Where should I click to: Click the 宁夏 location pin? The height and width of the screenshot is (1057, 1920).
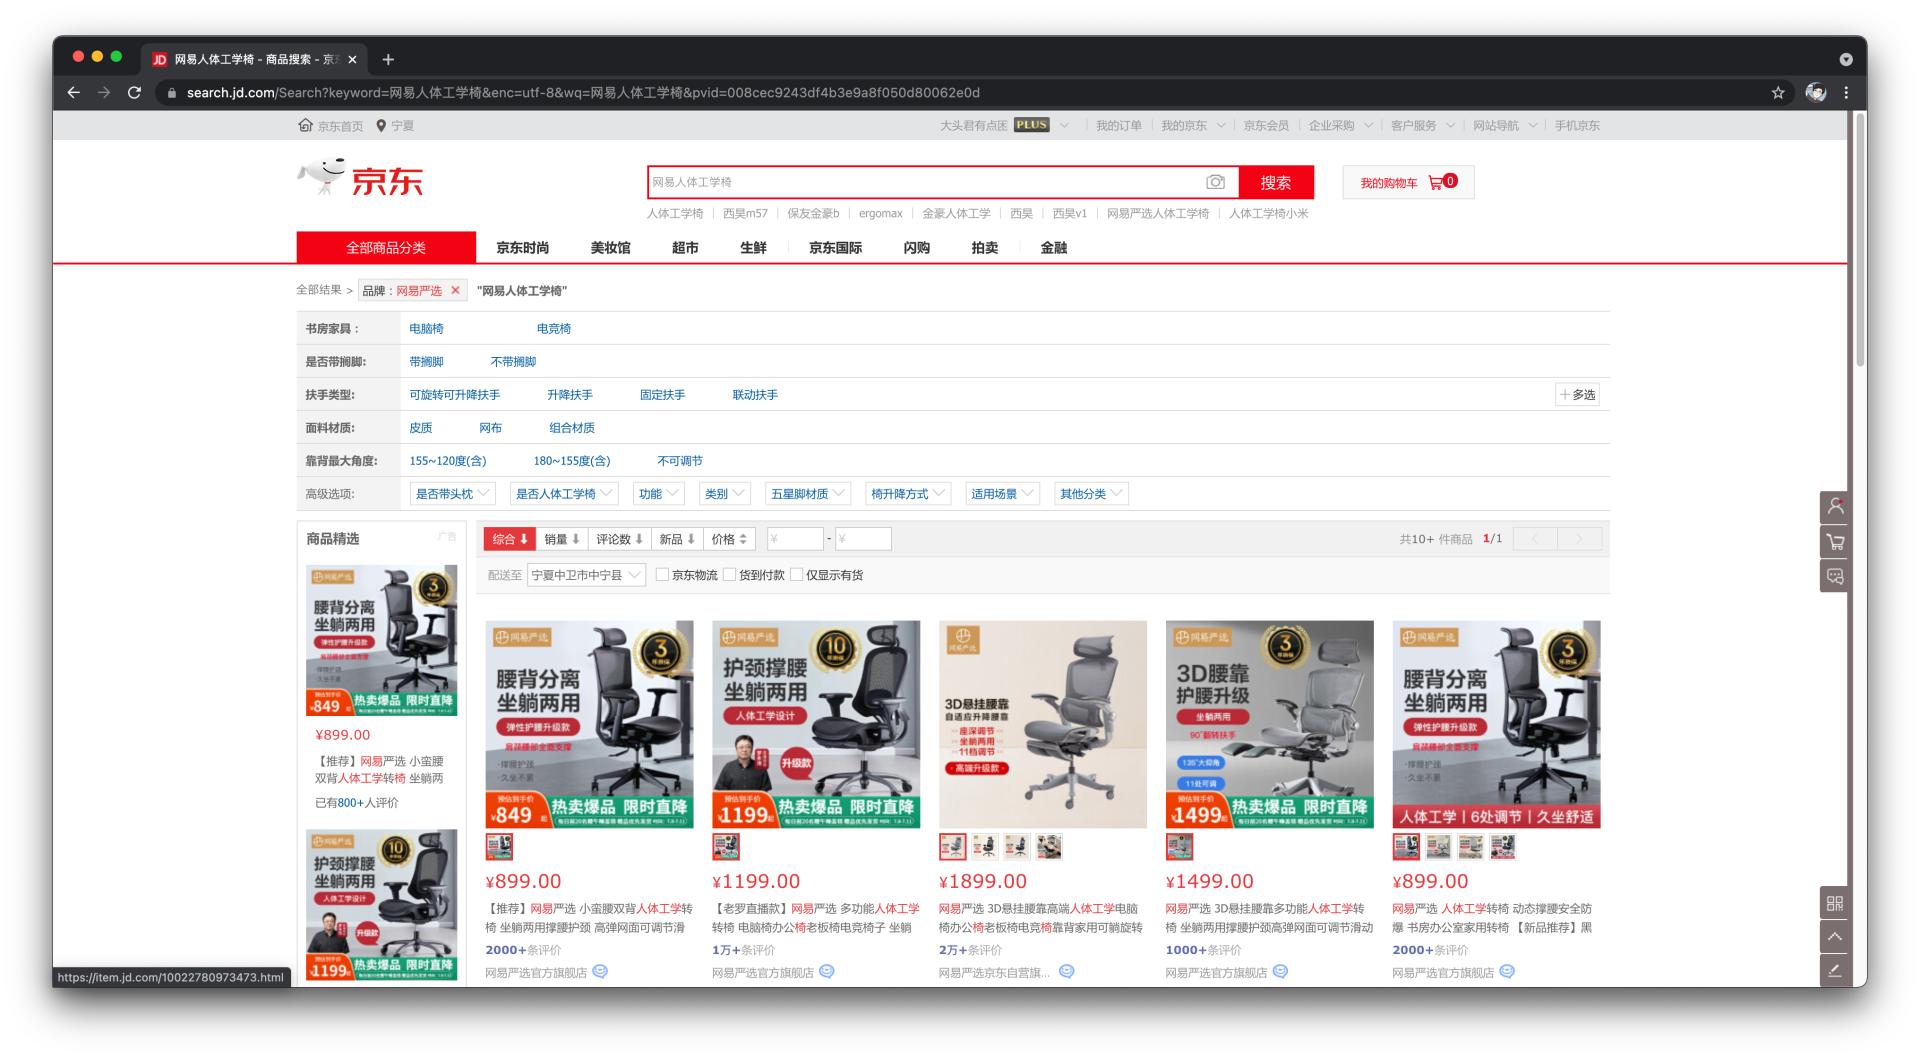pos(381,125)
